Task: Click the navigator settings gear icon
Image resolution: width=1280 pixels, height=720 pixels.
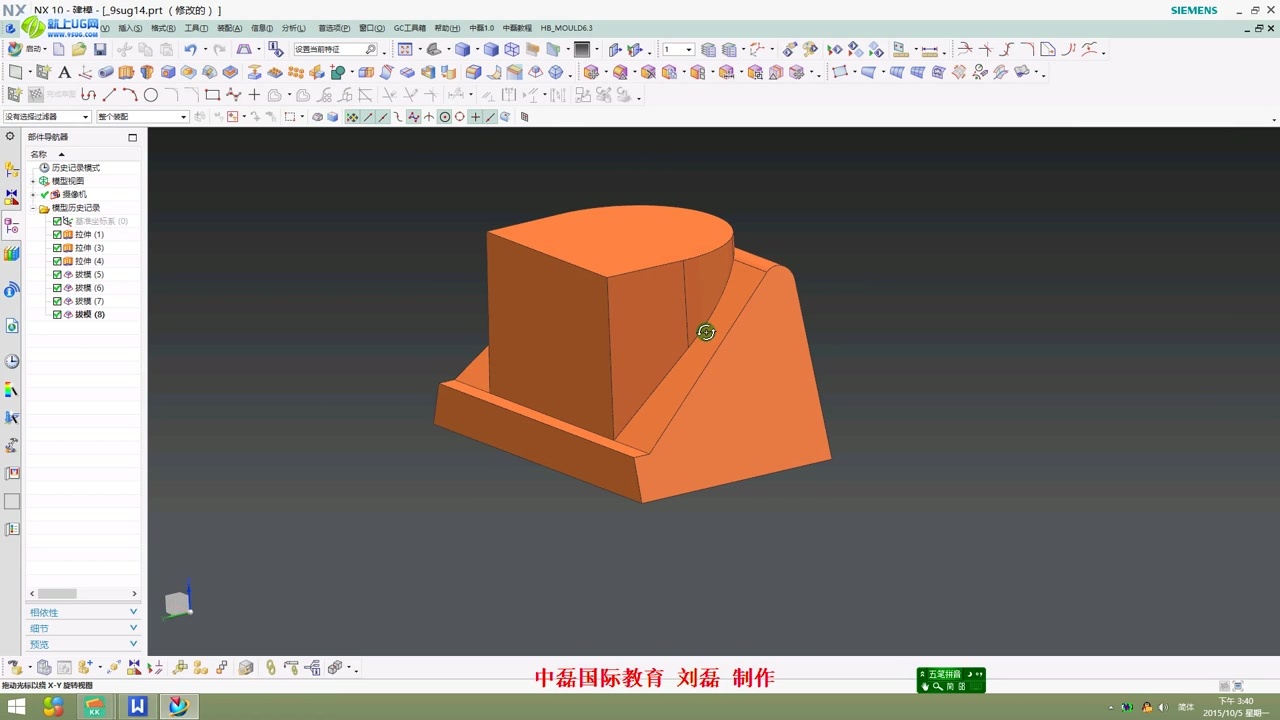Action: pos(10,137)
